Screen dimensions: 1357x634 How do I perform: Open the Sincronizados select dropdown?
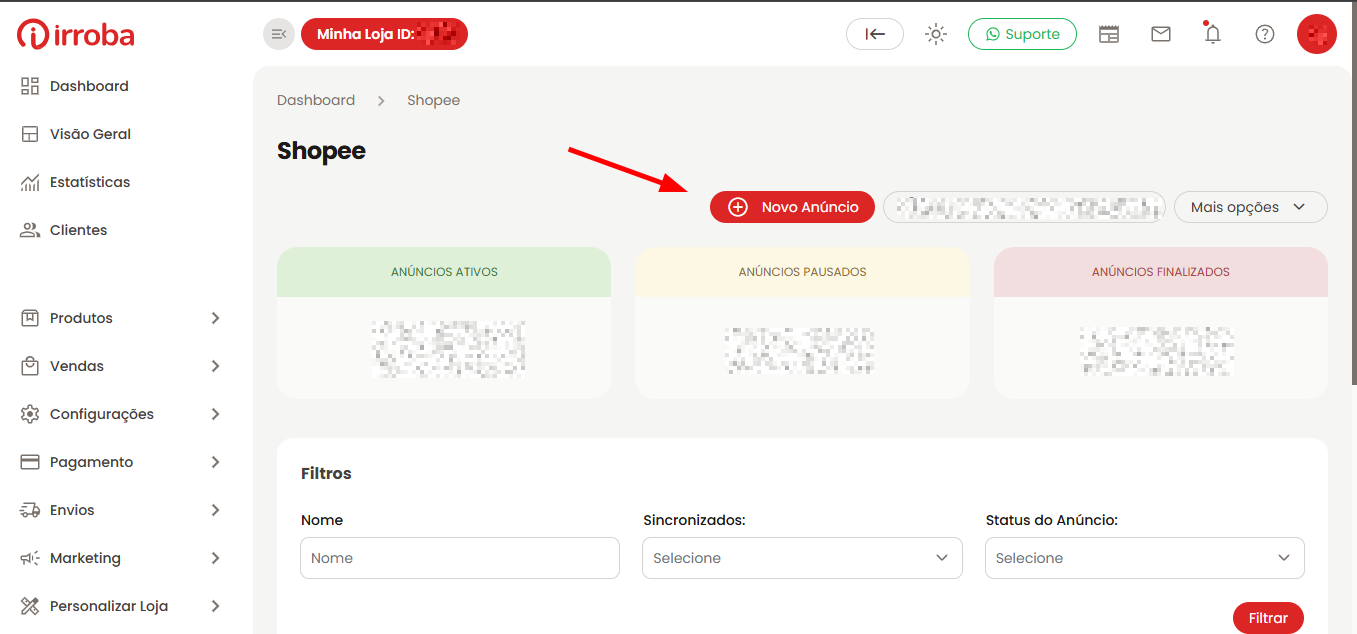point(802,558)
